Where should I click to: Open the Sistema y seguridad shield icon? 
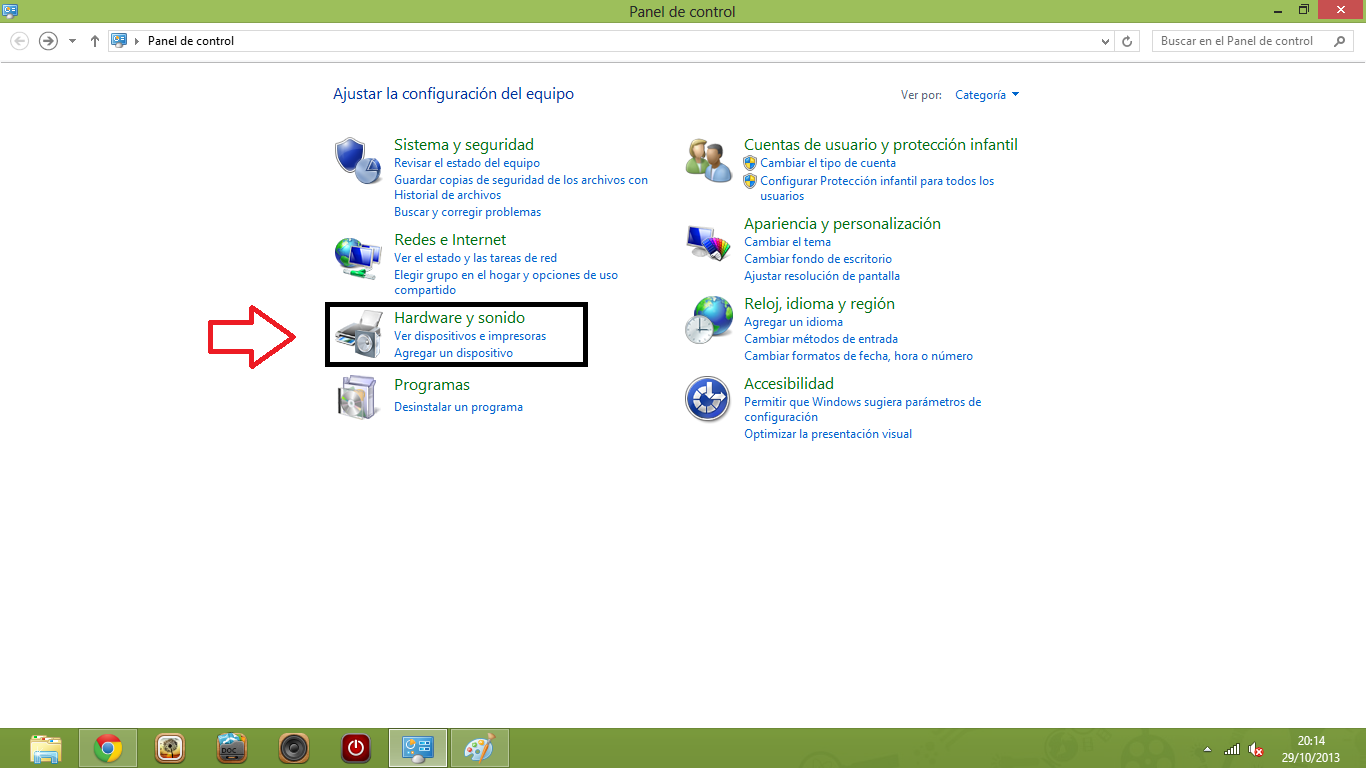pos(358,160)
